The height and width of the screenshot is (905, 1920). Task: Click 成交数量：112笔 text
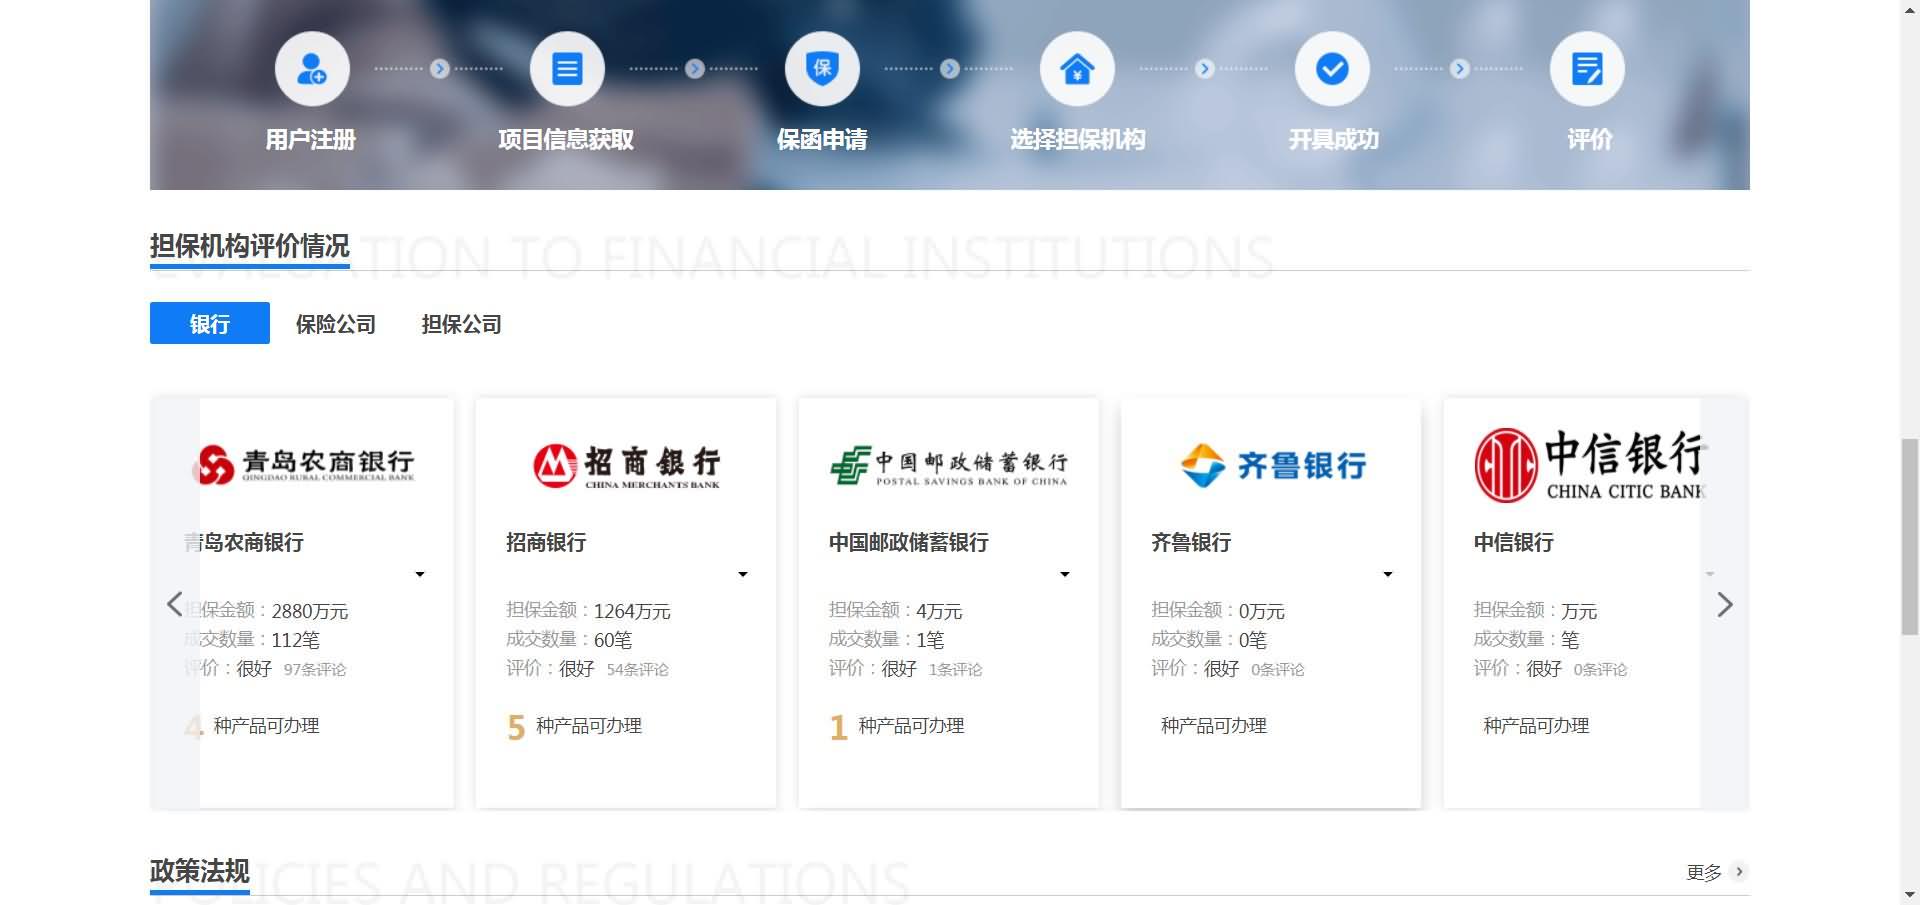tap(252, 640)
